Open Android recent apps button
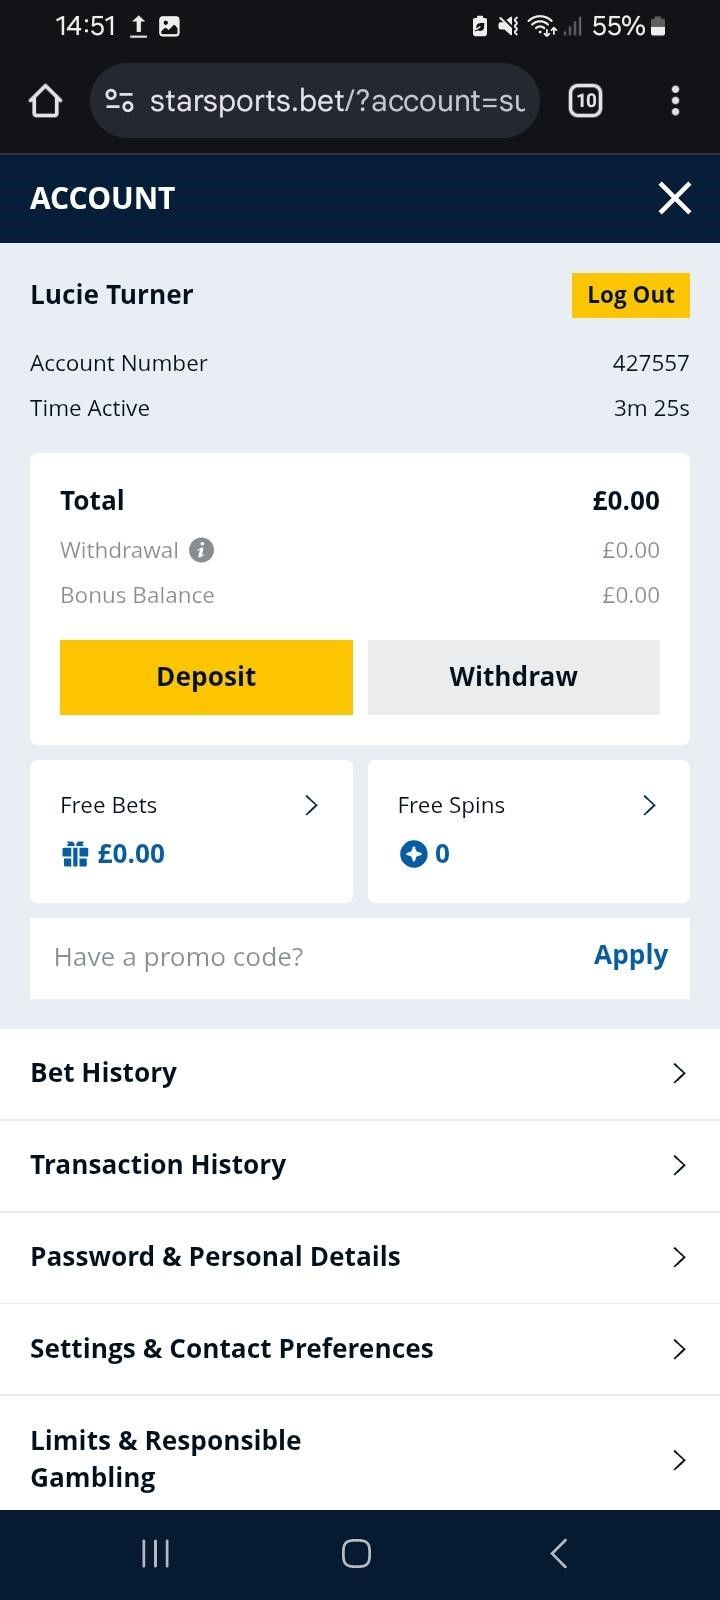 coord(155,1553)
